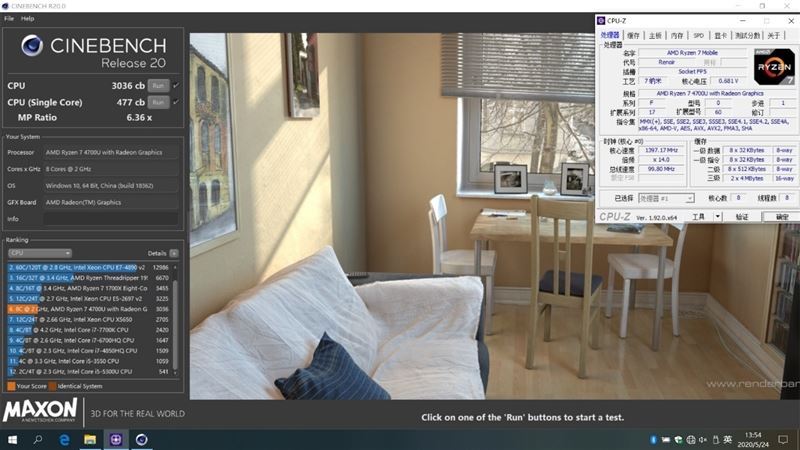Open the ranking CPU dropdown
The height and width of the screenshot is (450, 800).
(39, 253)
